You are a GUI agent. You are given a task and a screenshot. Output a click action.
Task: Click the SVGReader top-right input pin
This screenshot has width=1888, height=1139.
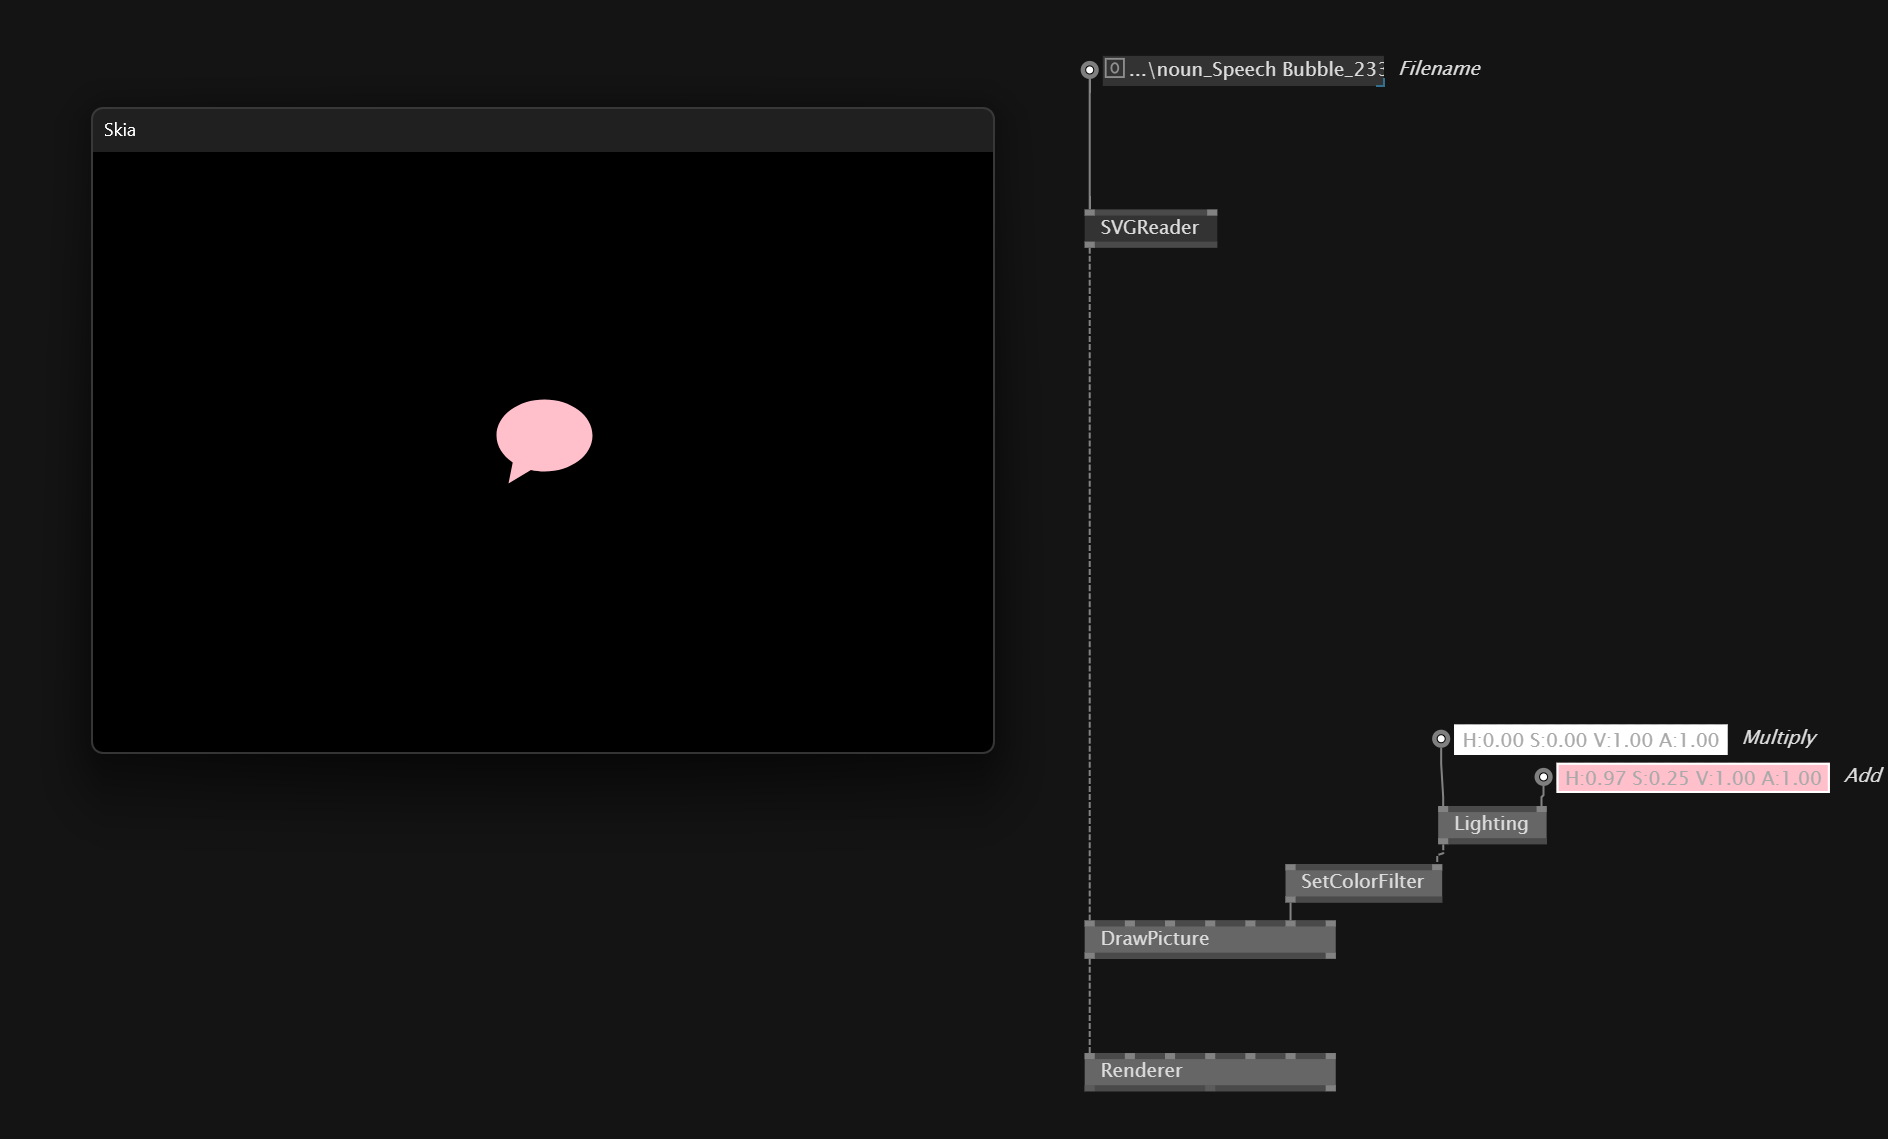point(1211,213)
